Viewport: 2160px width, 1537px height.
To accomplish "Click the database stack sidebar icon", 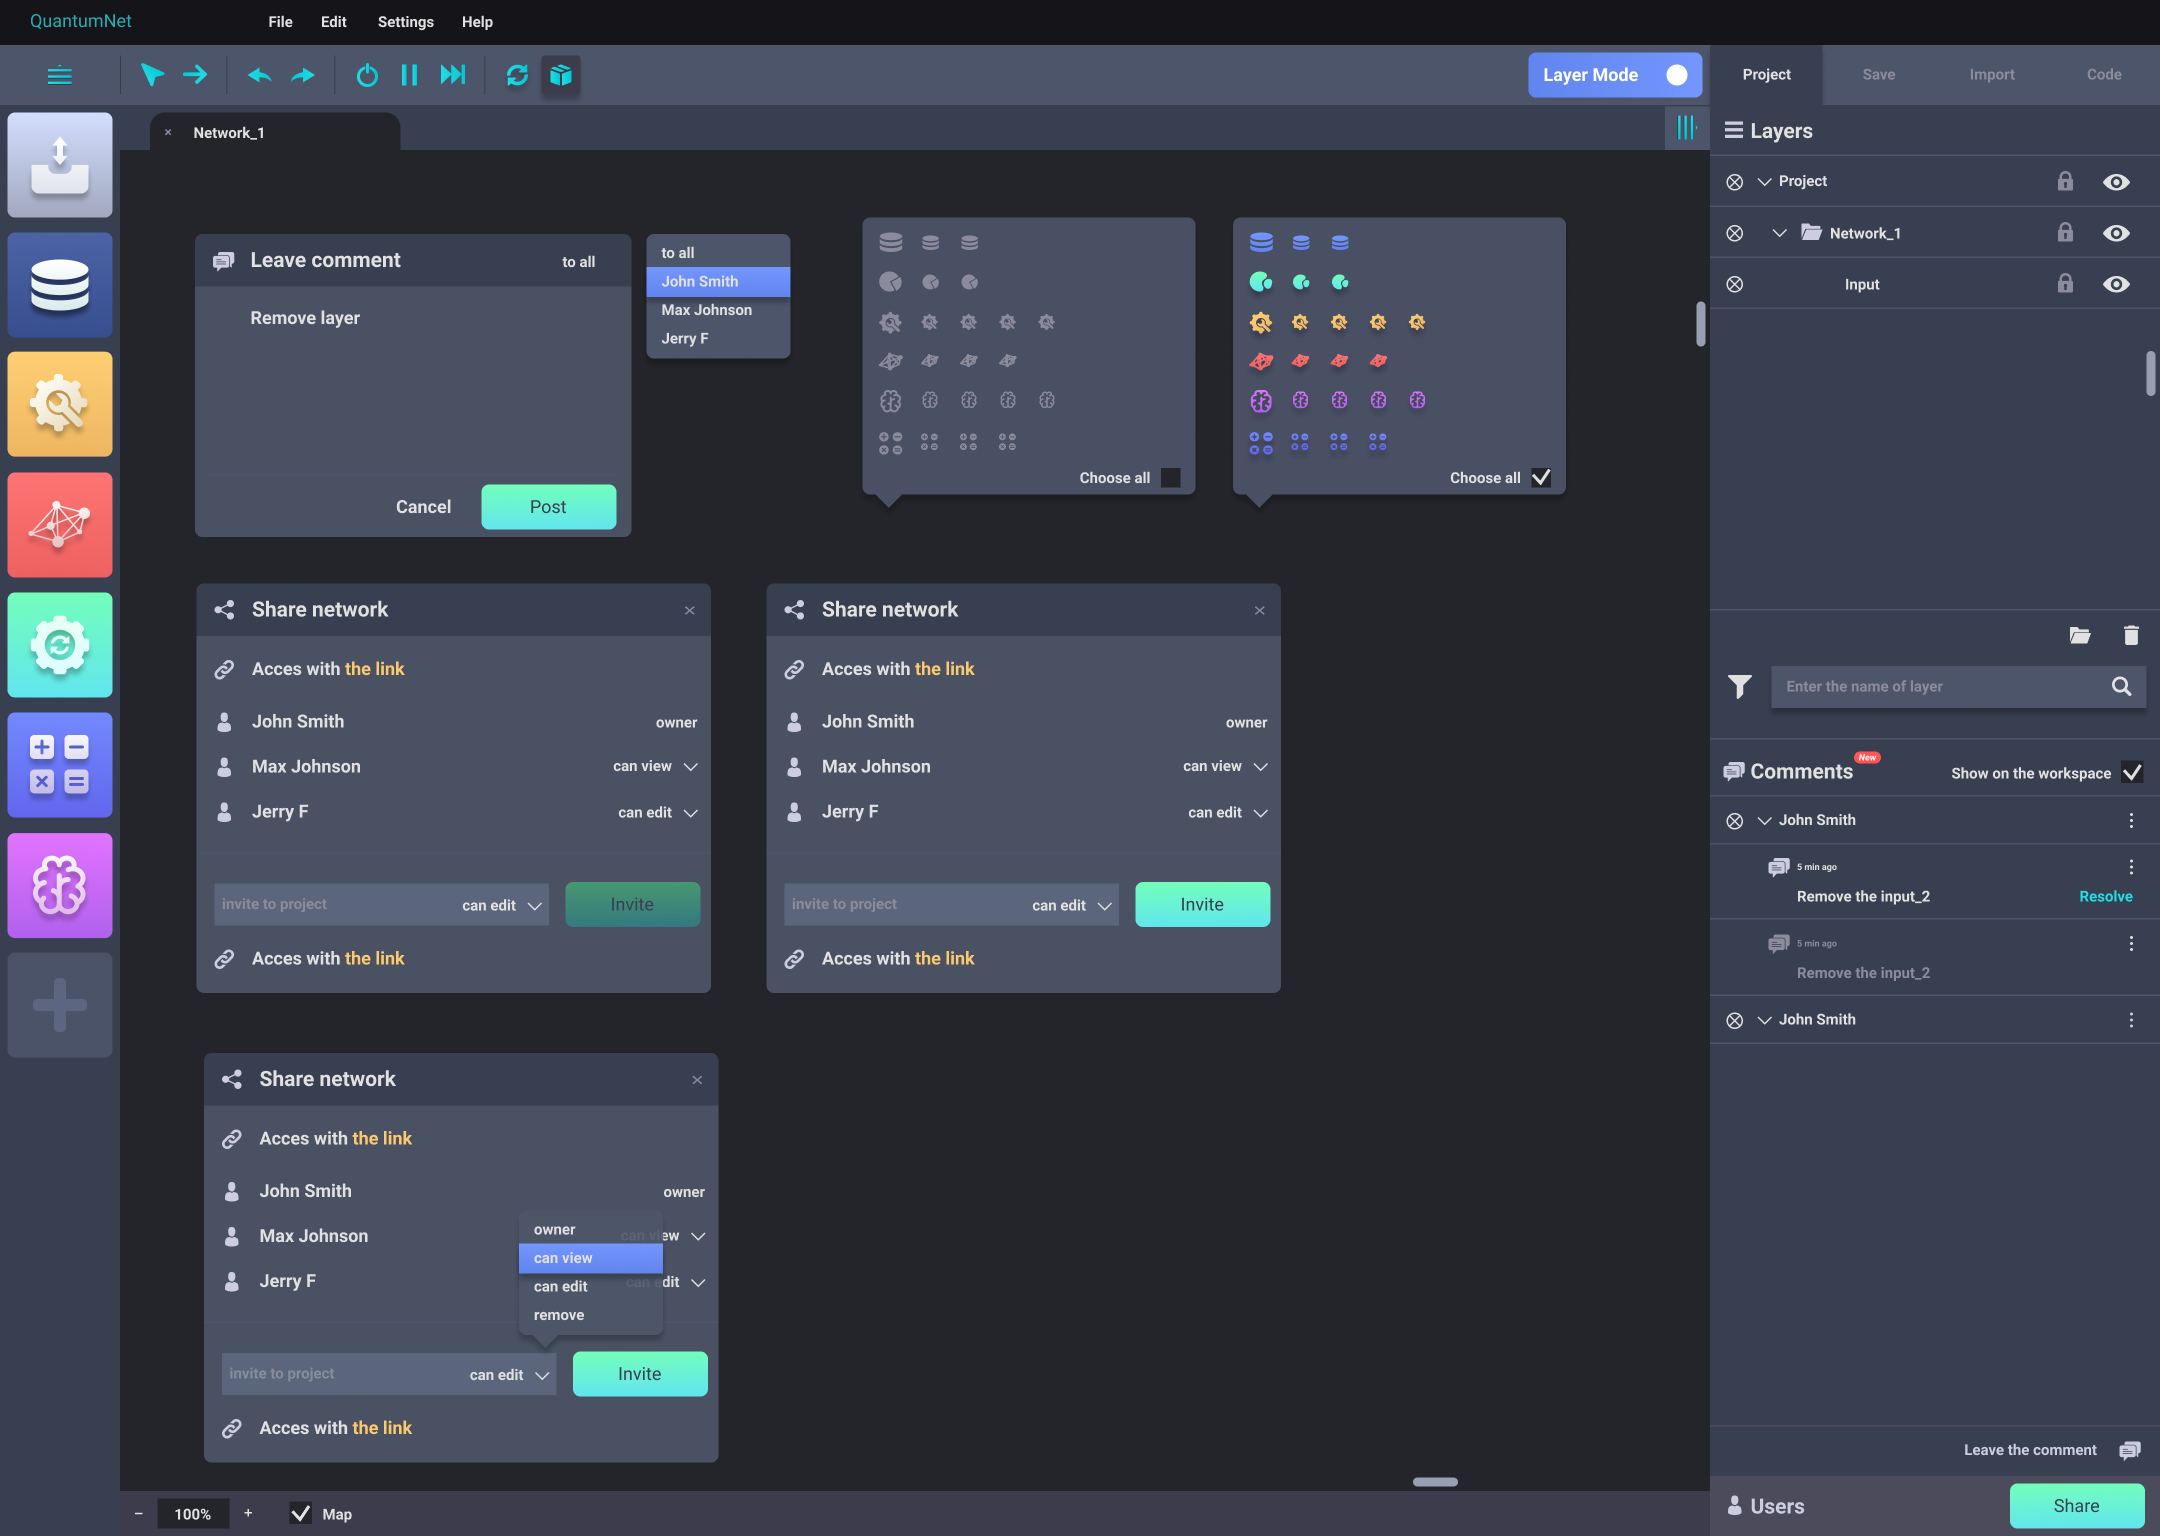I will coord(60,285).
